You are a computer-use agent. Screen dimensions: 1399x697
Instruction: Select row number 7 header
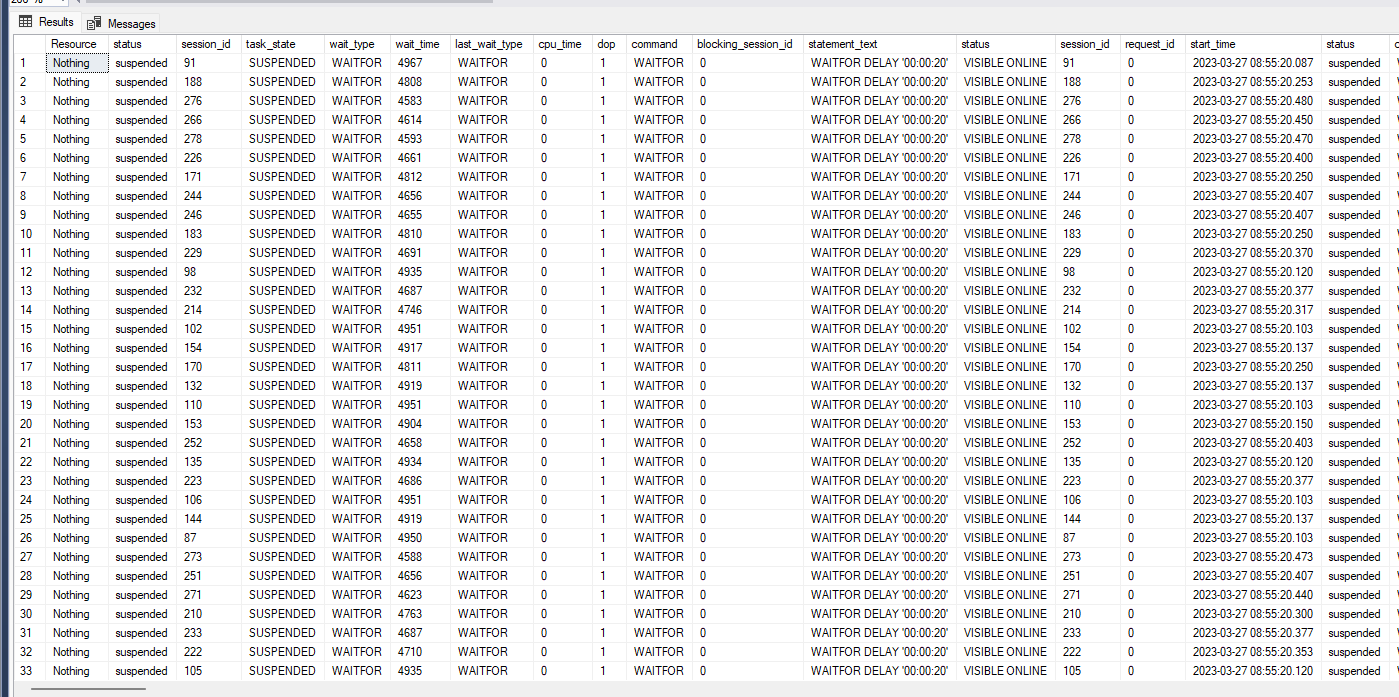[x=30, y=177]
